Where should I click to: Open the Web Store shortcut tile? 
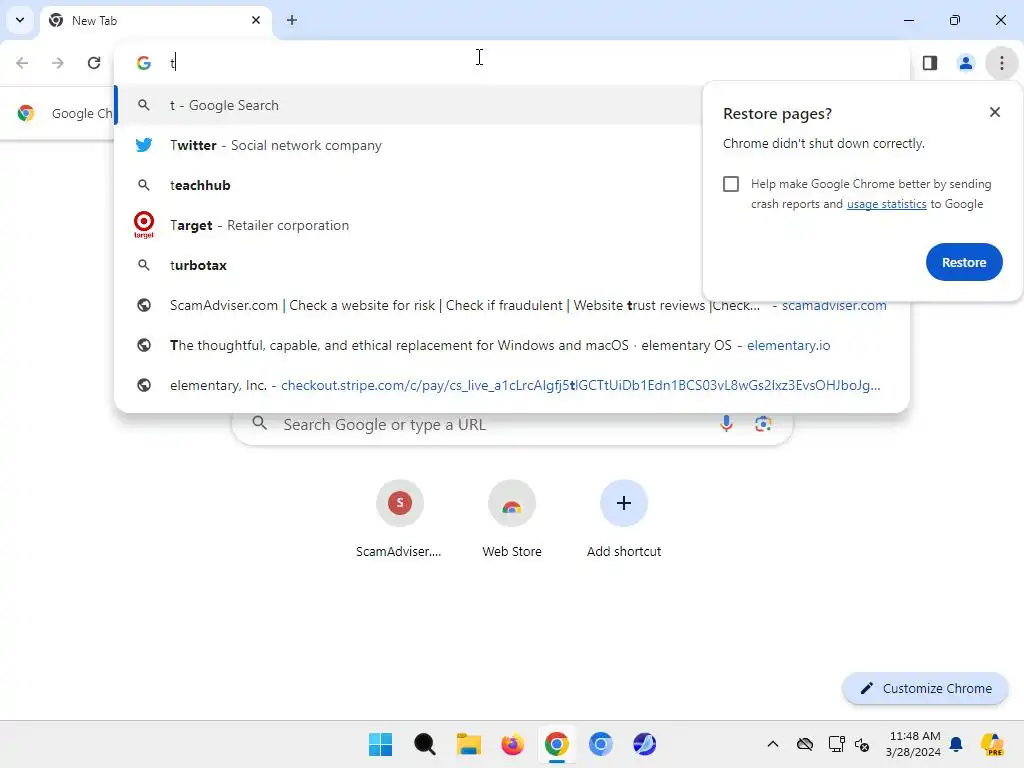click(x=512, y=519)
